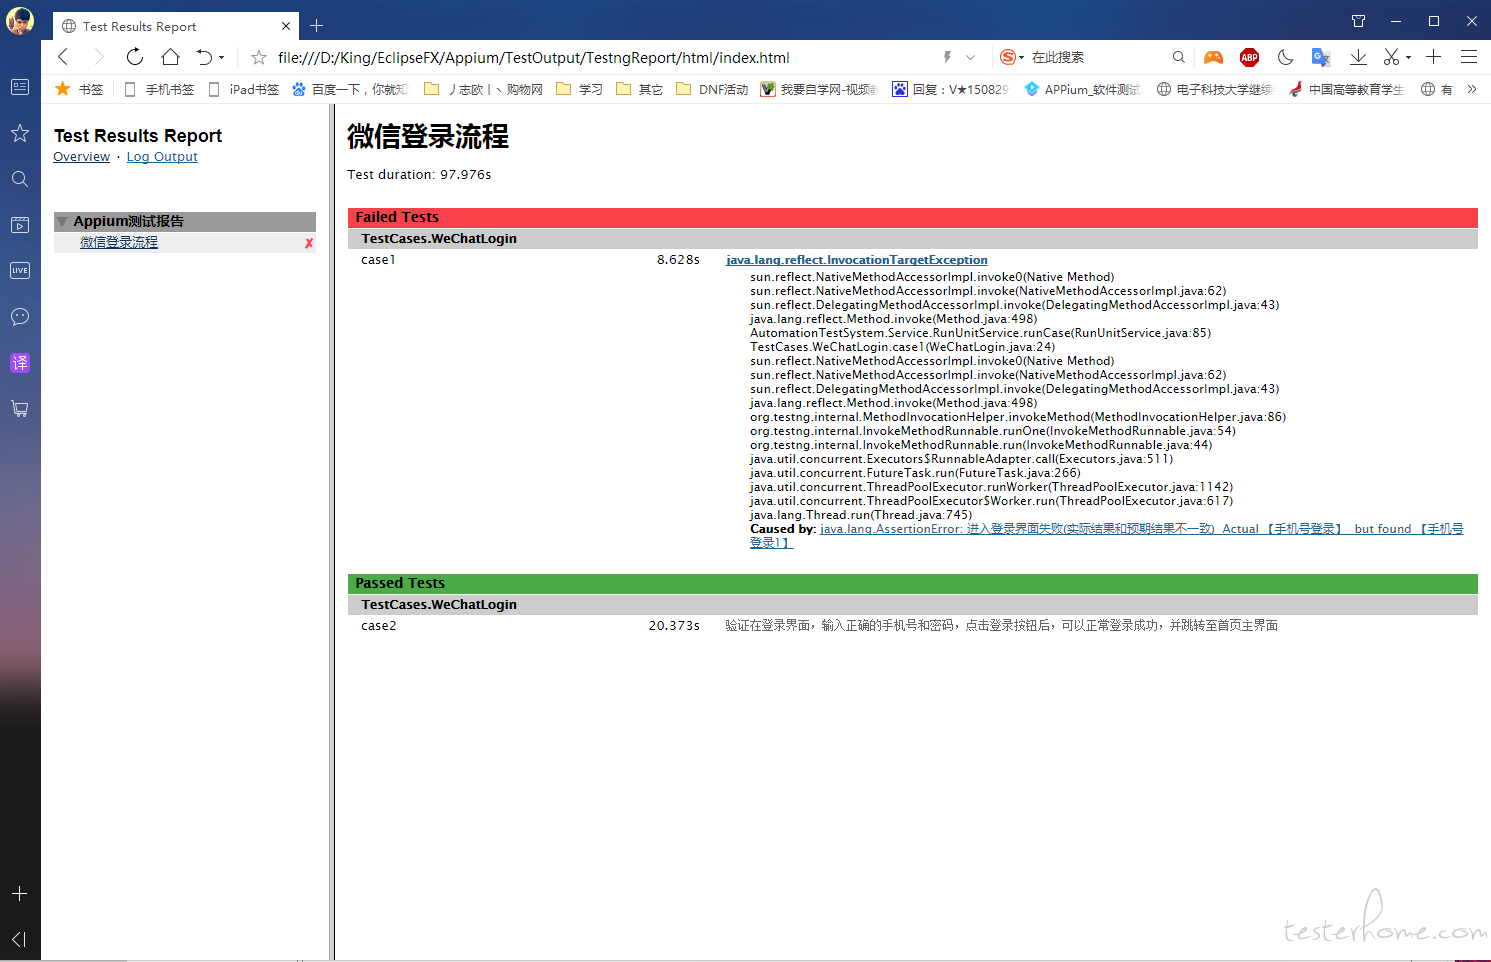Click the Sogou search engine icon
This screenshot has height=962, width=1491.
click(x=1008, y=57)
